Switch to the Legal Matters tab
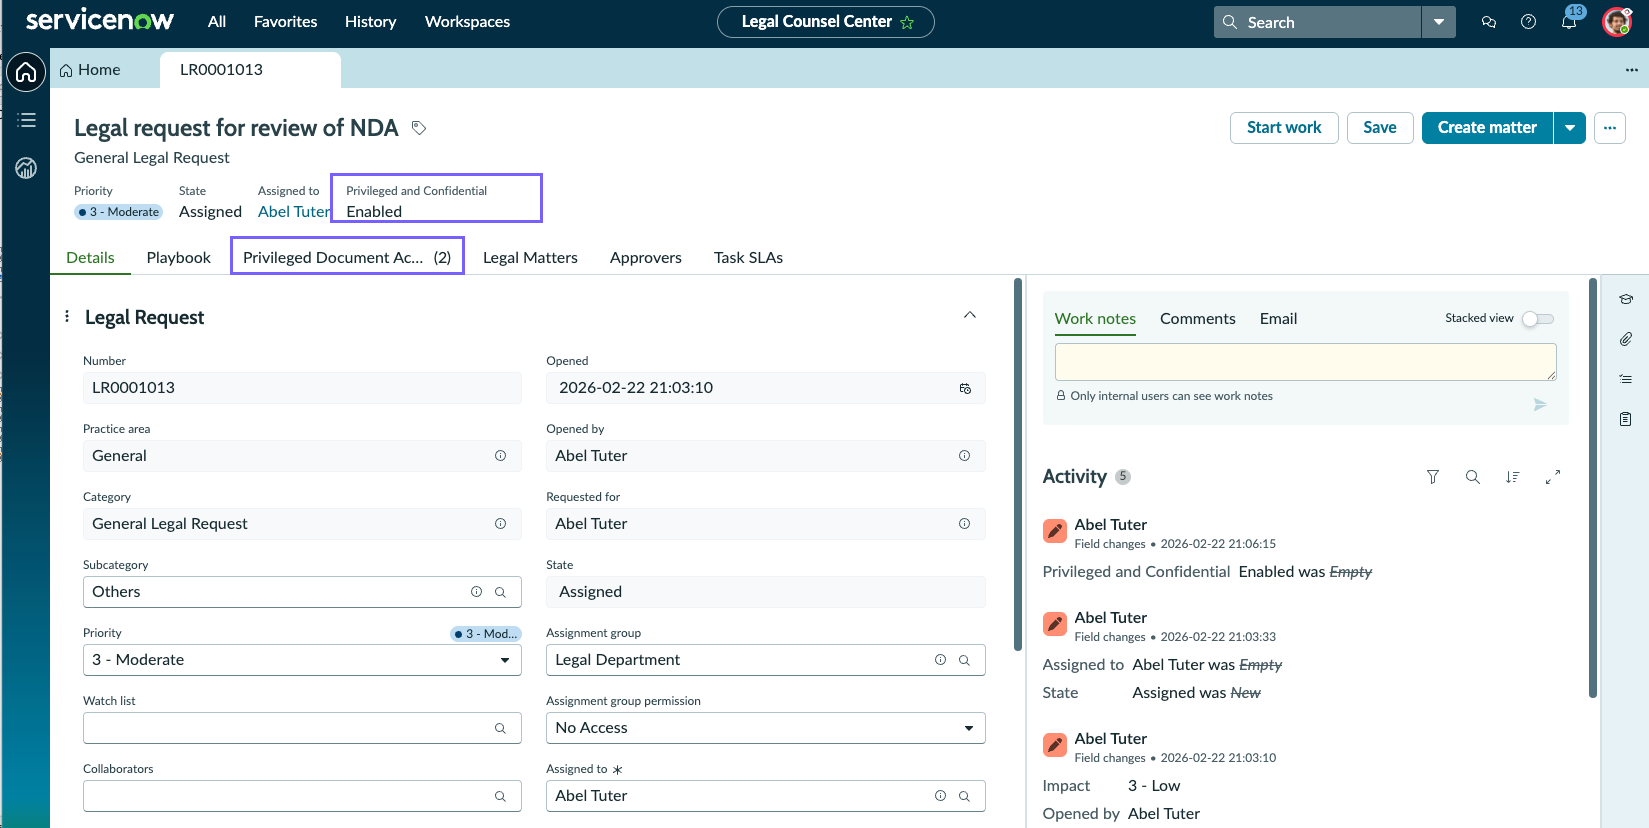1649x828 pixels. [x=530, y=258]
